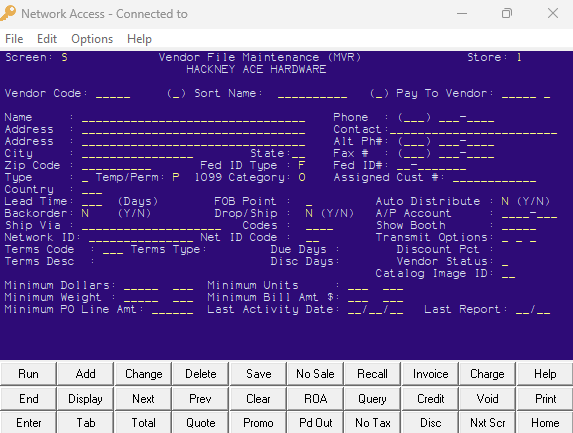573x433 pixels.
Task: Click the Fed ID# field
Action: coord(432,166)
